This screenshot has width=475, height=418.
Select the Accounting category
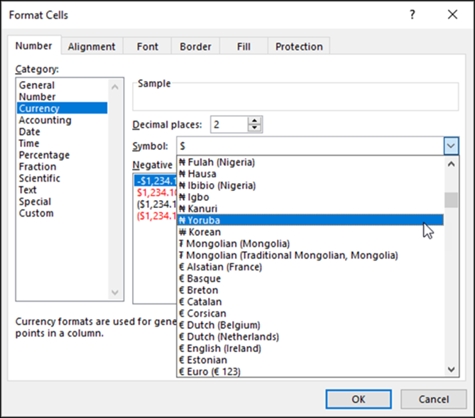point(45,120)
